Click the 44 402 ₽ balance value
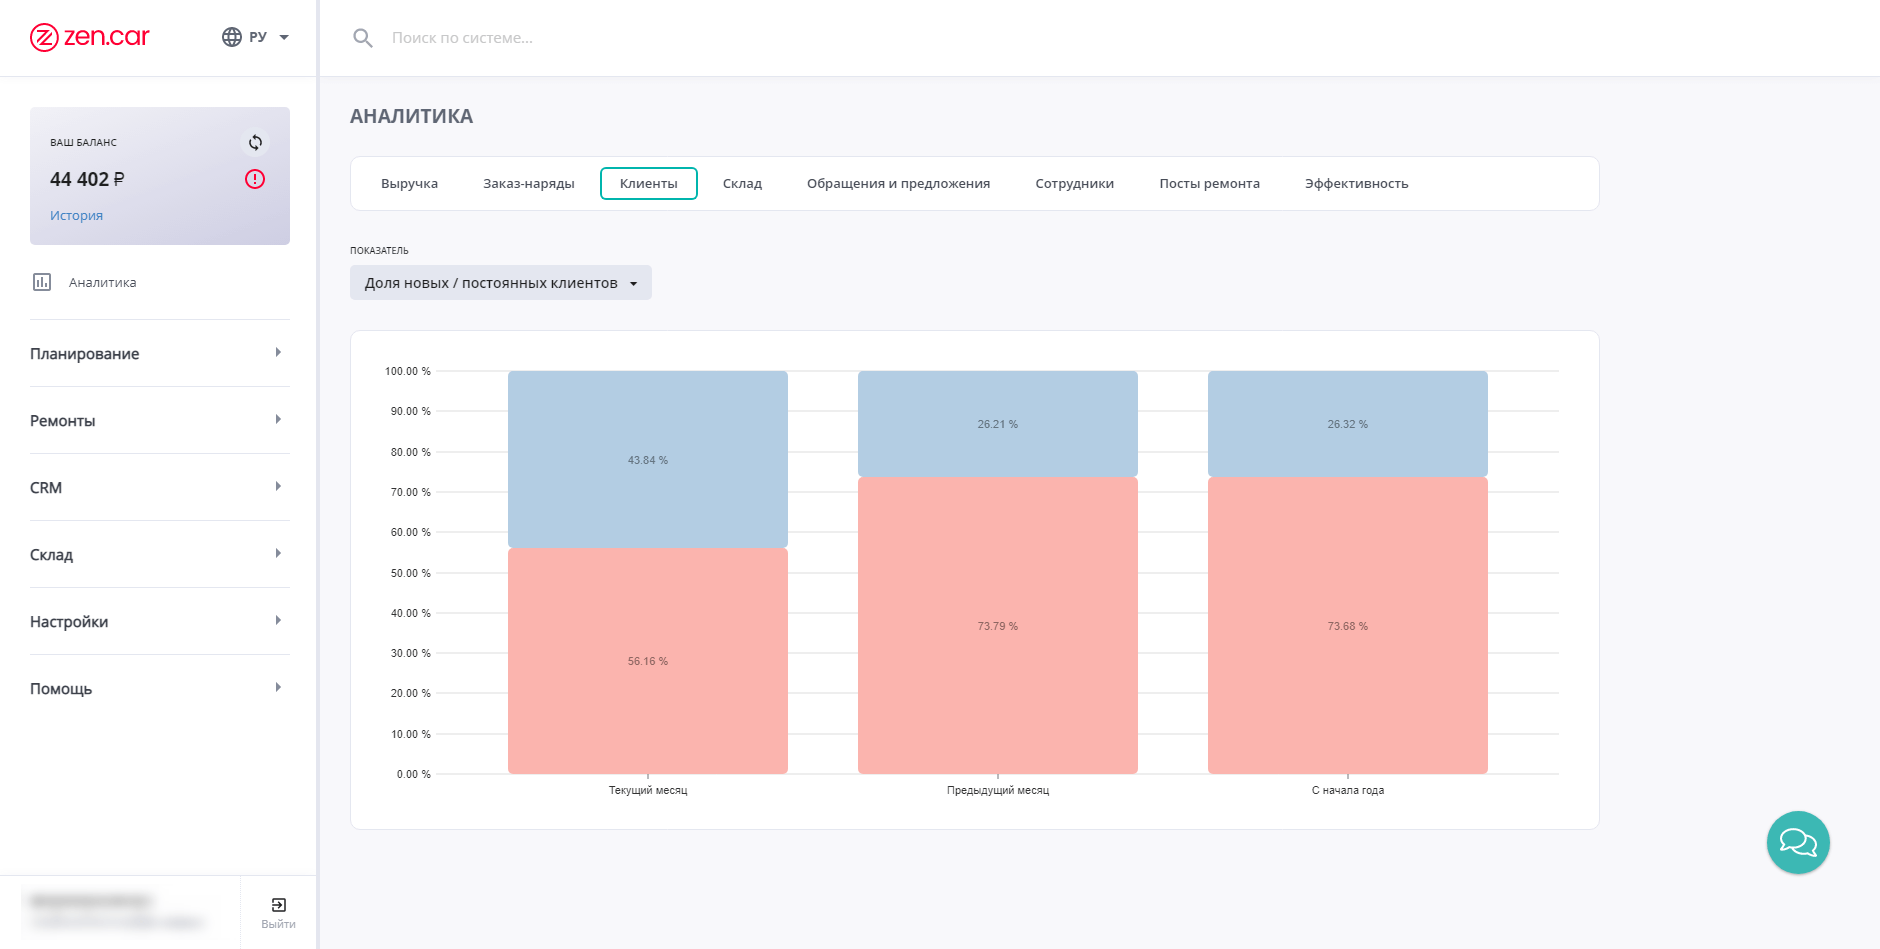Image resolution: width=1880 pixels, height=949 pixels. click(x=87, y=179)
